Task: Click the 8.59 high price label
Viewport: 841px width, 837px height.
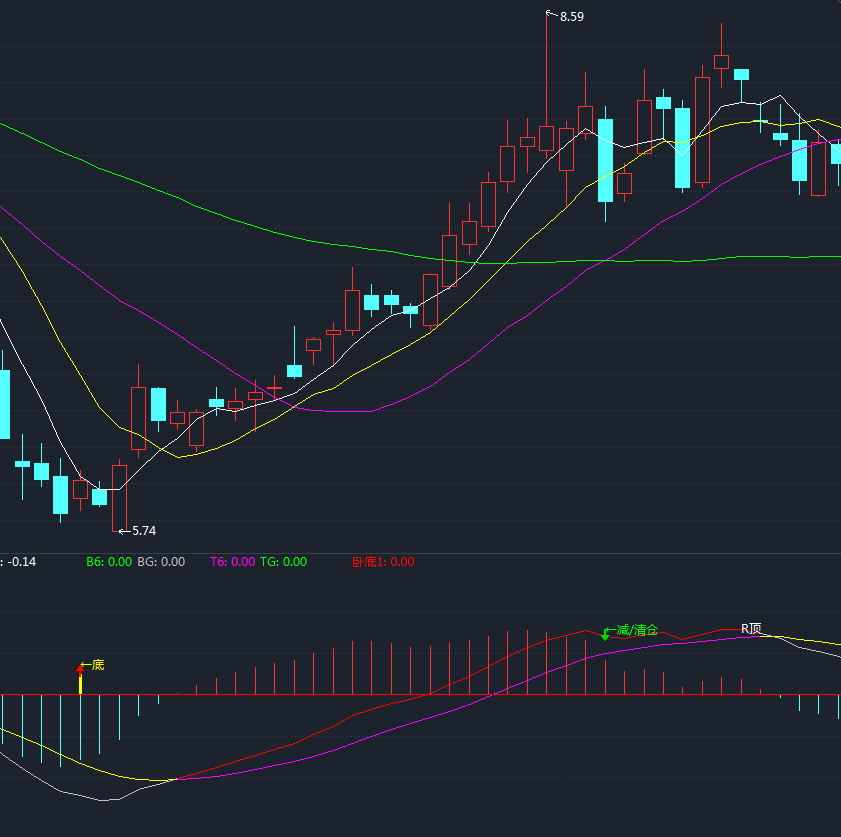Action: coord(572,17)
